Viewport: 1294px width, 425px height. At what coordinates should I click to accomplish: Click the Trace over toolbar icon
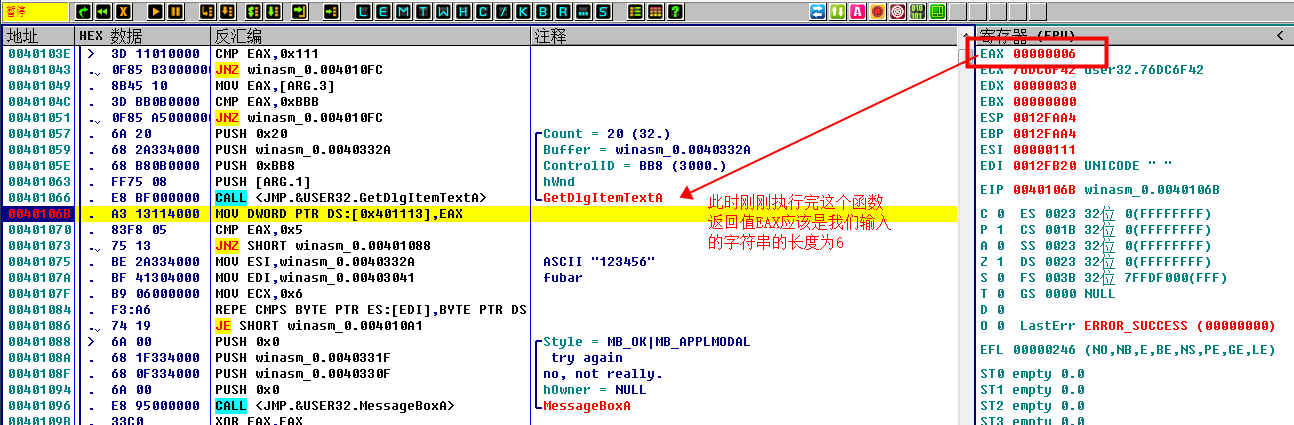[273, 12]
